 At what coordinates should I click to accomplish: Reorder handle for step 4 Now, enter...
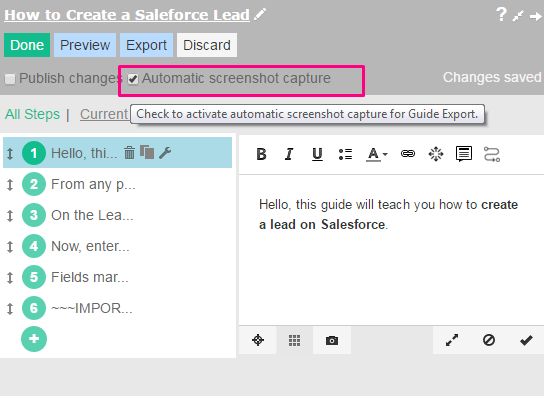tap(10, 246)
